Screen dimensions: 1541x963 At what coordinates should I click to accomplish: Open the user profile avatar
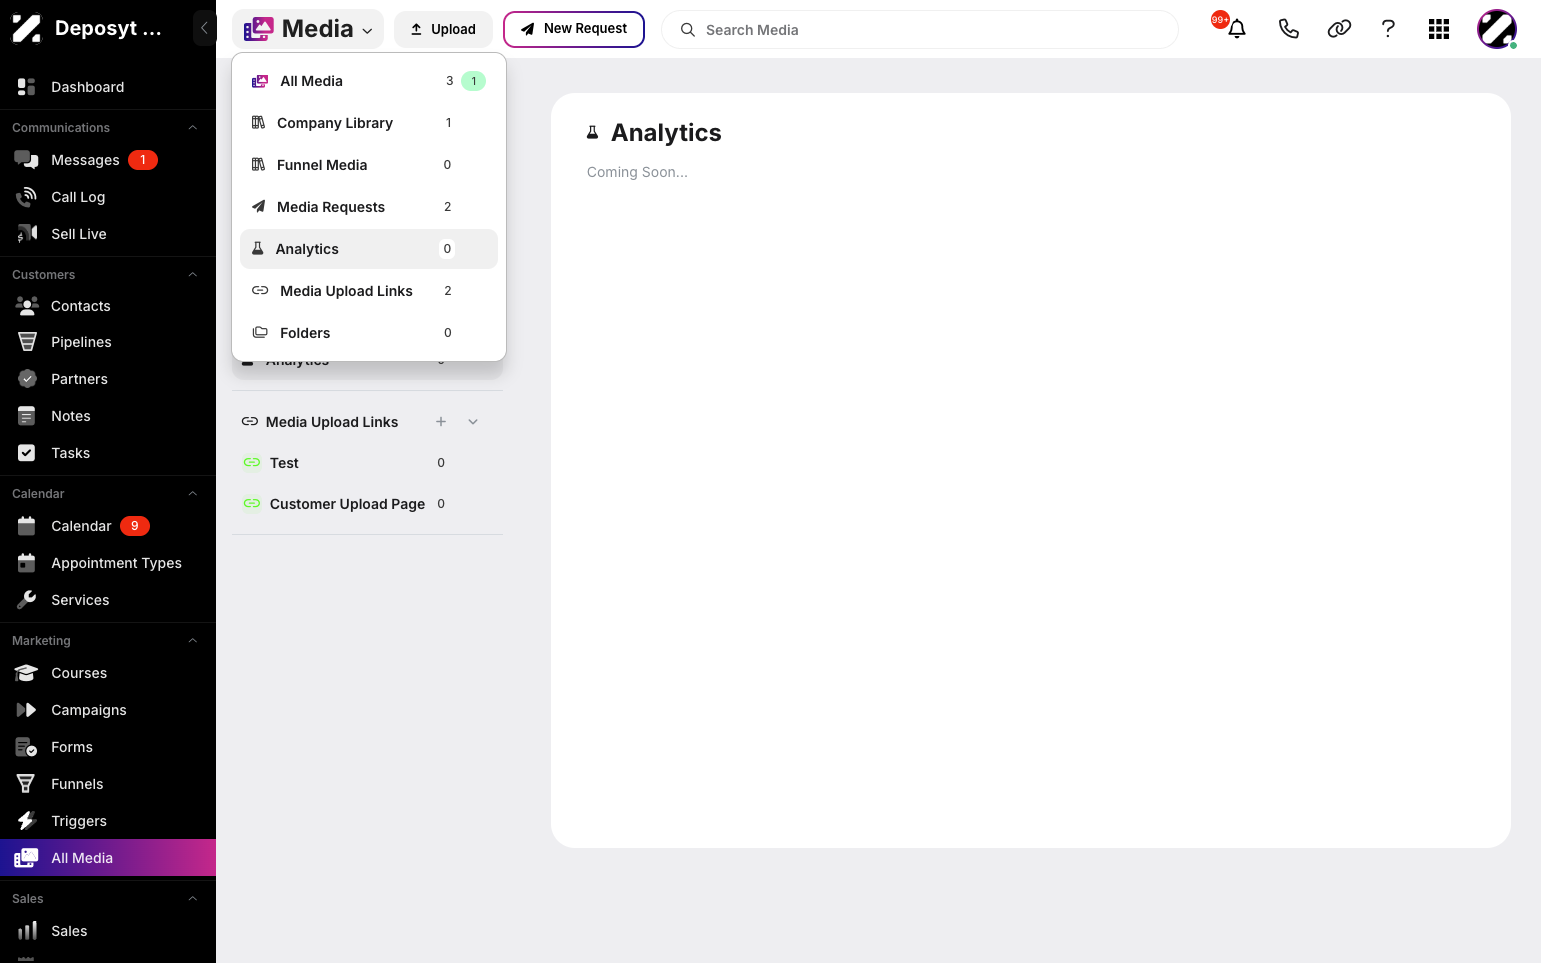click(1497, 29)
